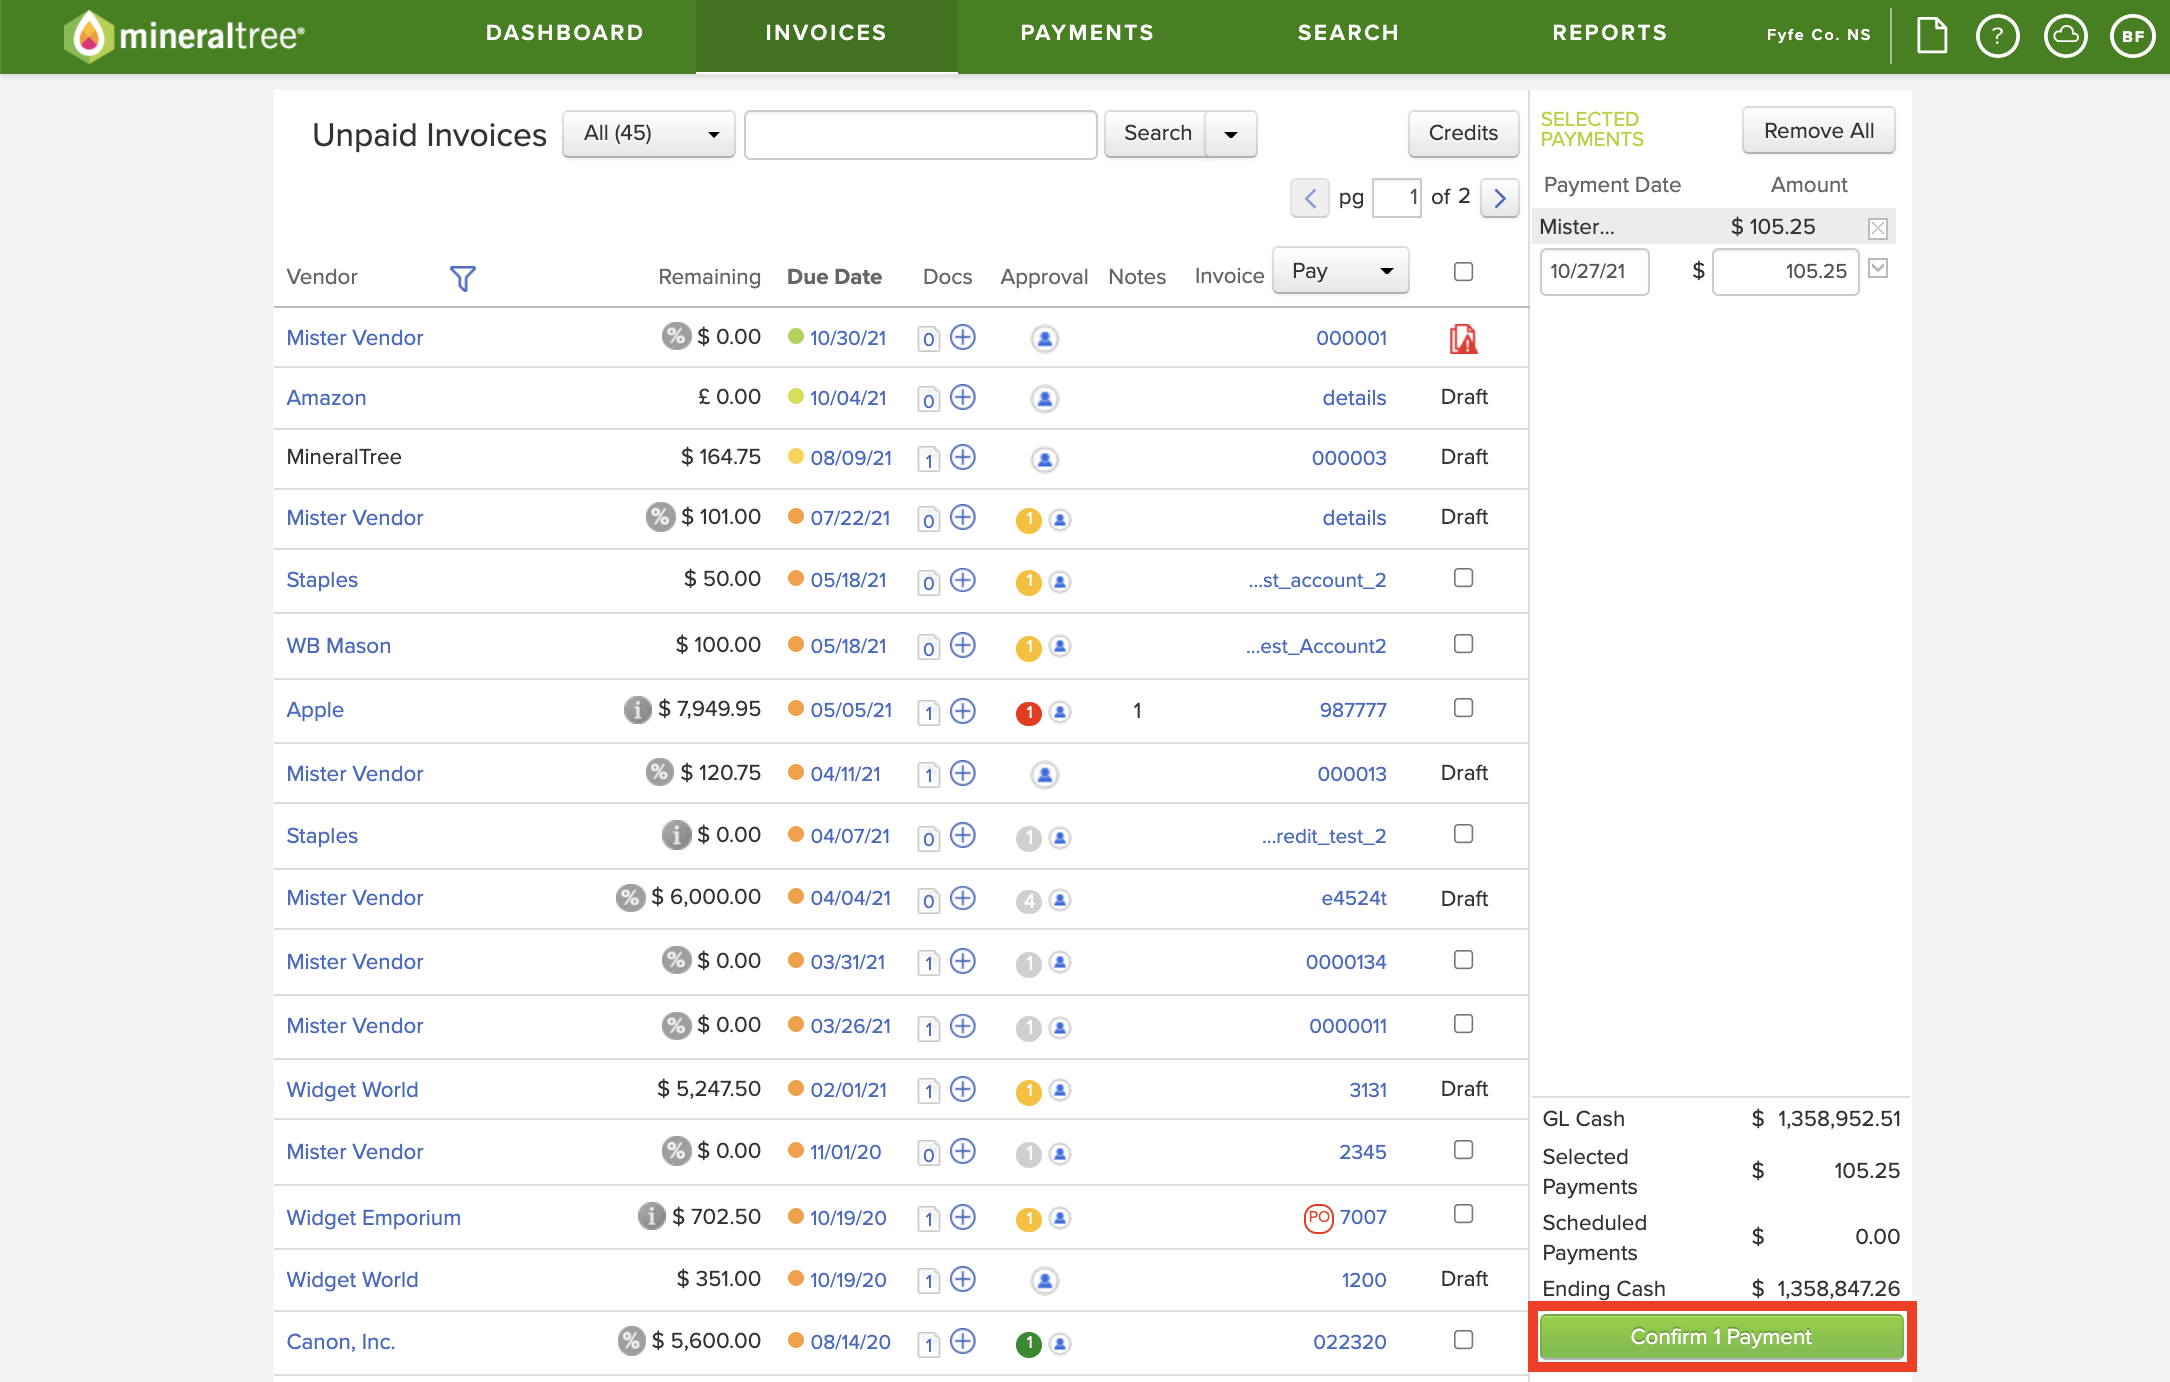The width and height of the screenshot is (2170, 1382).
Task: Check Staples $50.00 invoice checkbox
Action: click(1464, 578)
